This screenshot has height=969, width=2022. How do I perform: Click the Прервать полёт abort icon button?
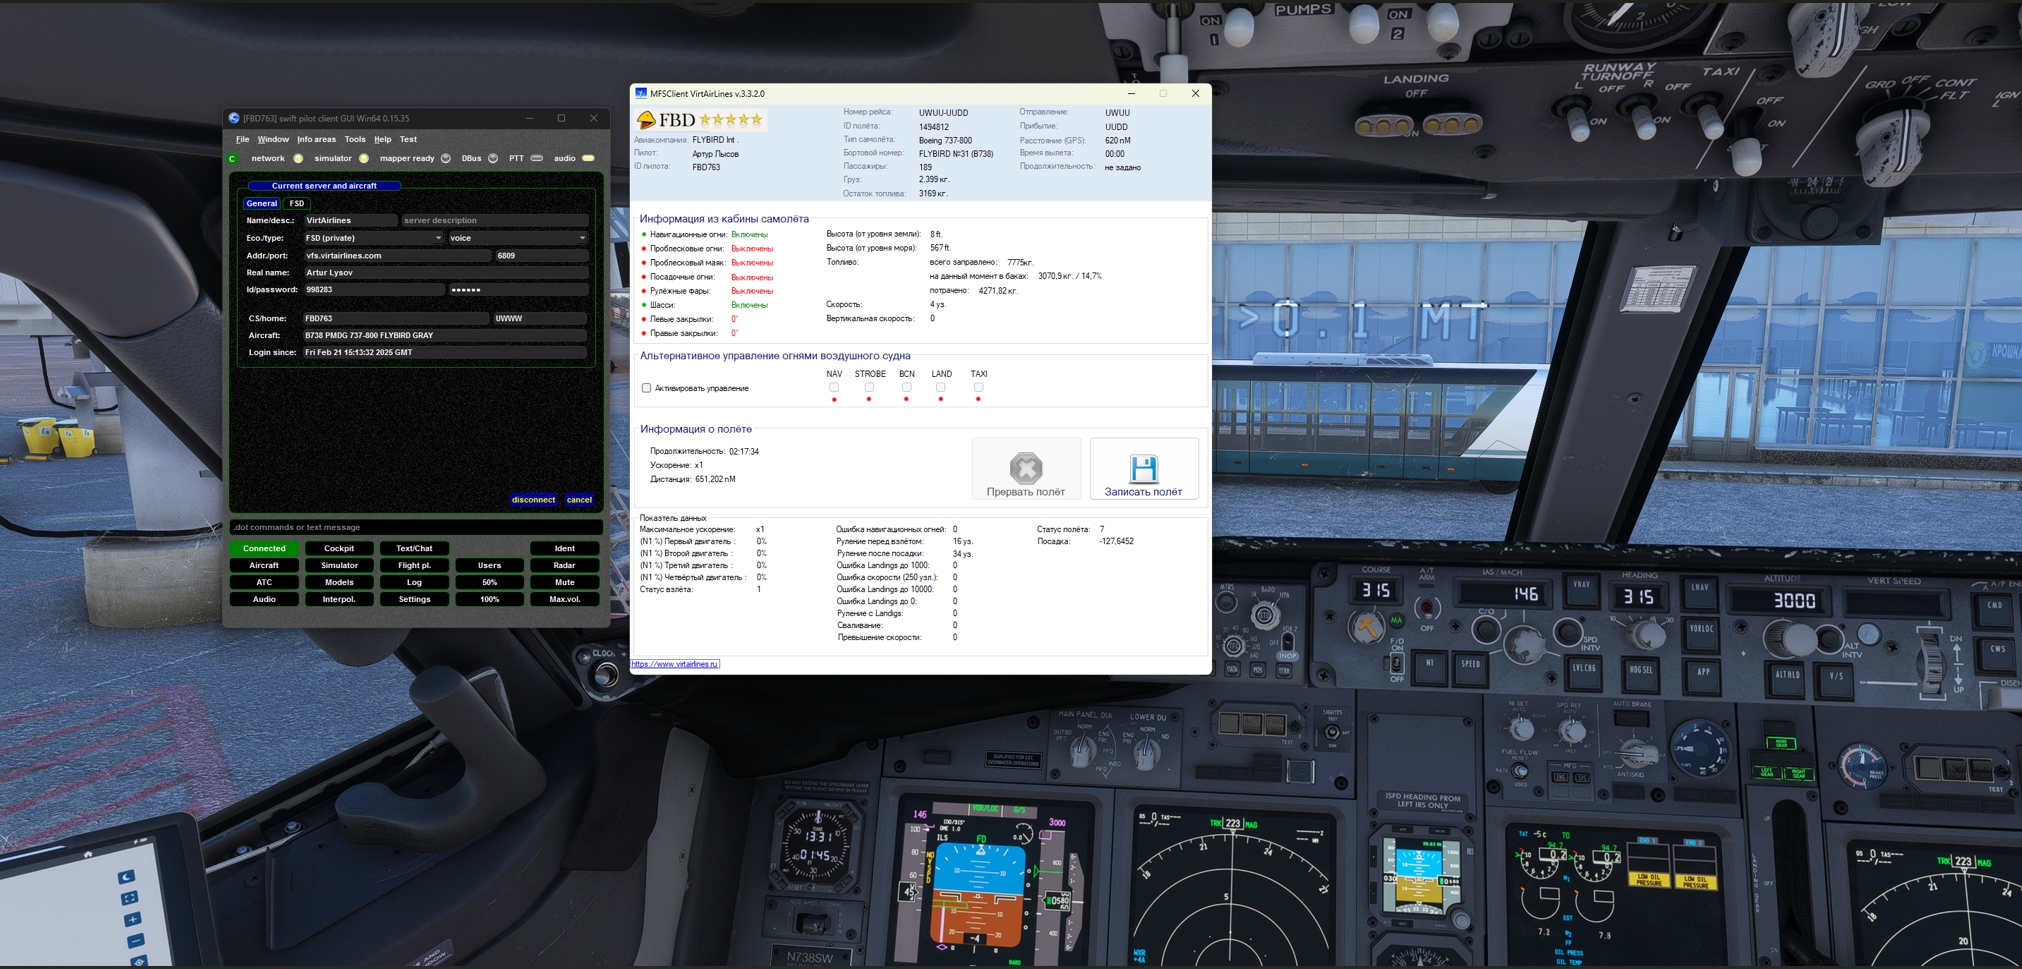click(x=1026, y=468)
